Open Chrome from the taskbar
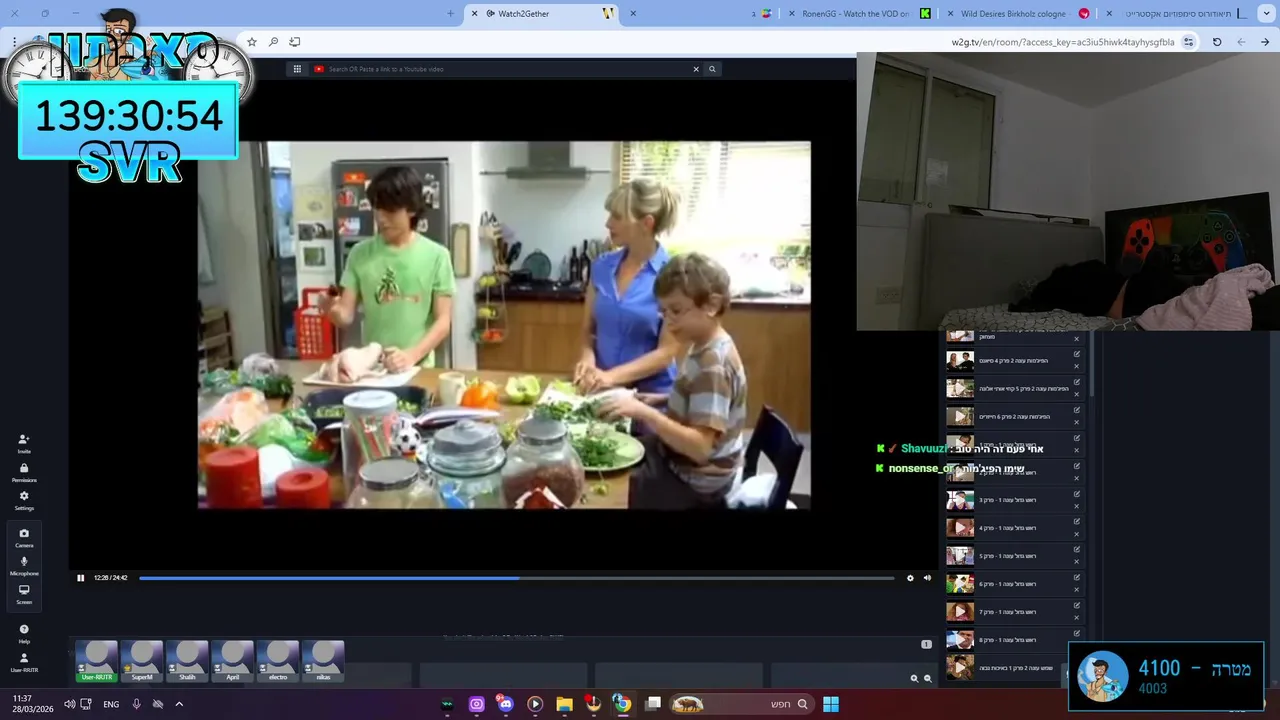The image size is (1280, 720). (x=622, y=704)
